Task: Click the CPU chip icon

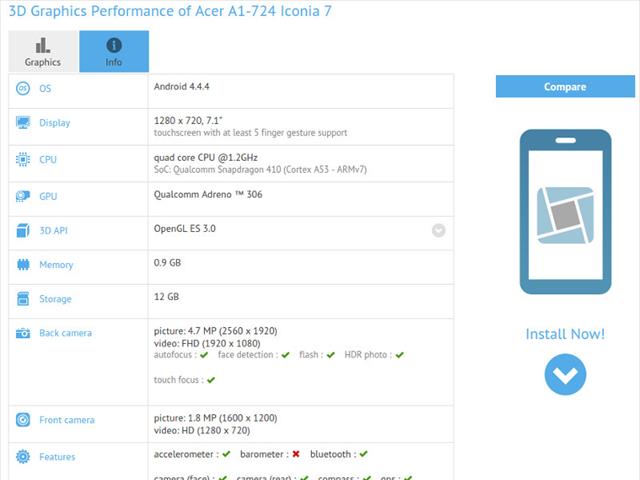Action: [23, 159]
